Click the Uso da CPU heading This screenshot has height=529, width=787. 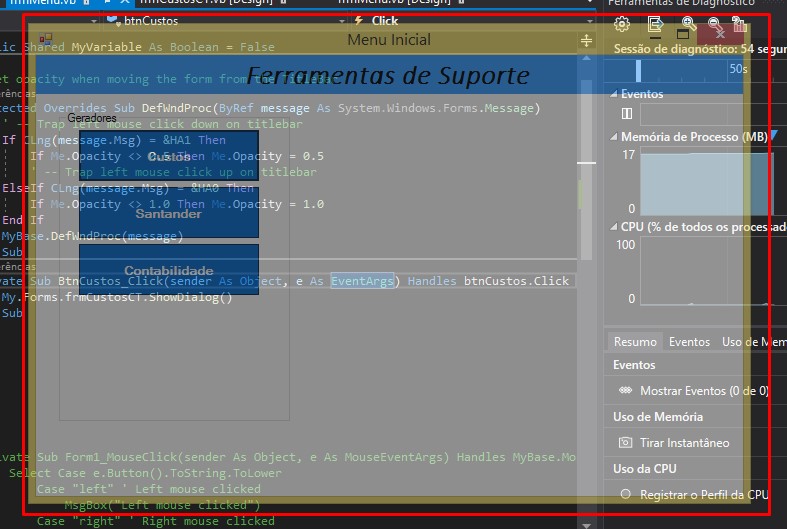644,468
